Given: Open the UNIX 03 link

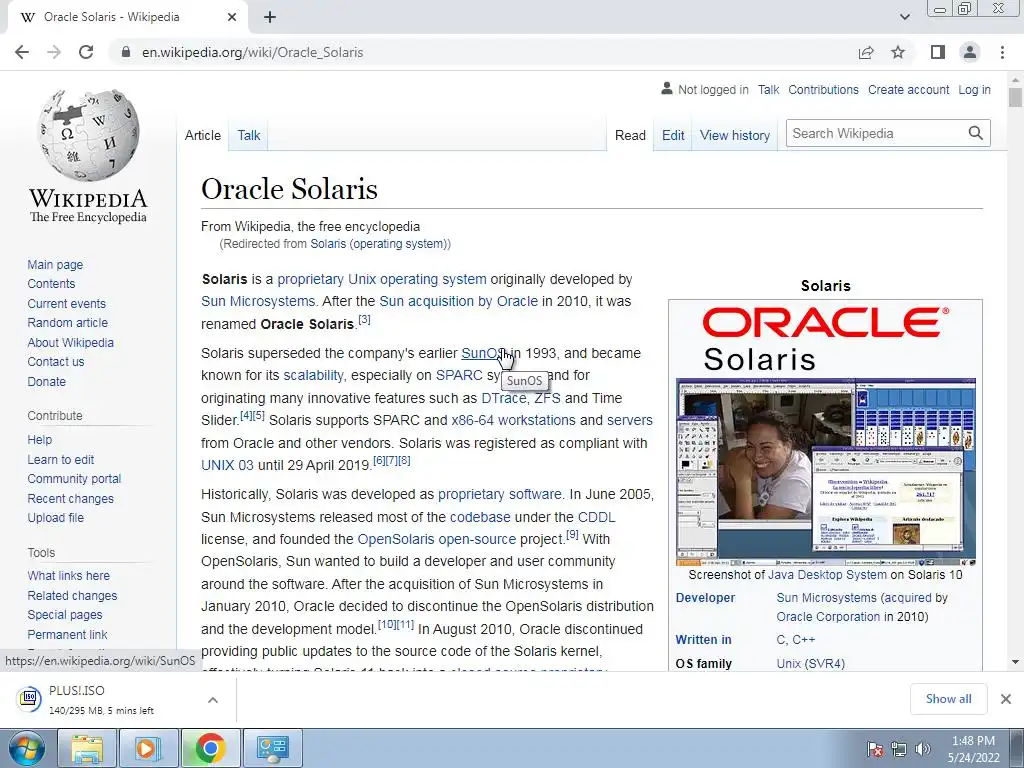Looking at the screenshot, I should [x=227, y=465].
